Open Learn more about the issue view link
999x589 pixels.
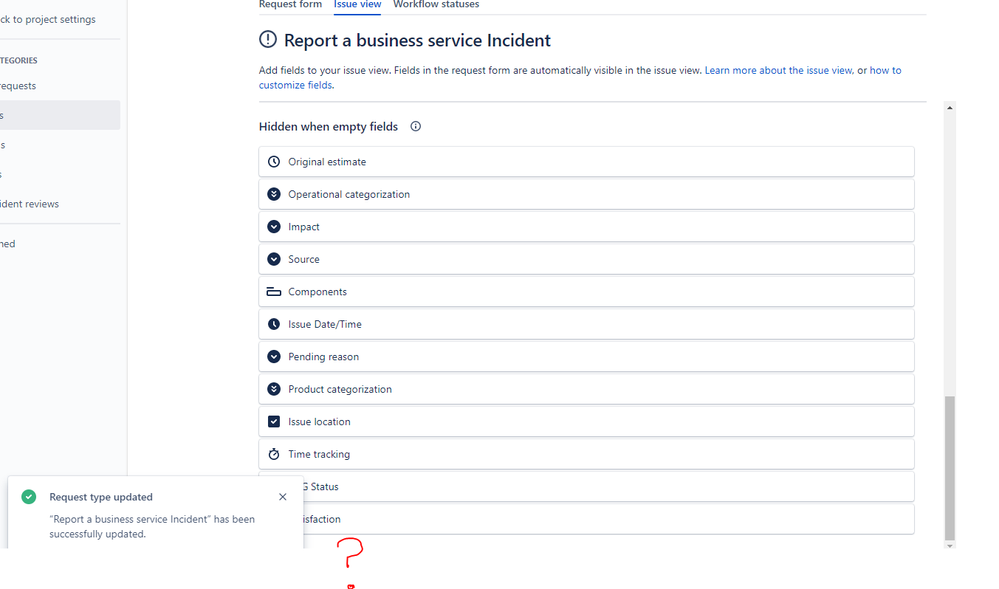click(x=779, y=70)
